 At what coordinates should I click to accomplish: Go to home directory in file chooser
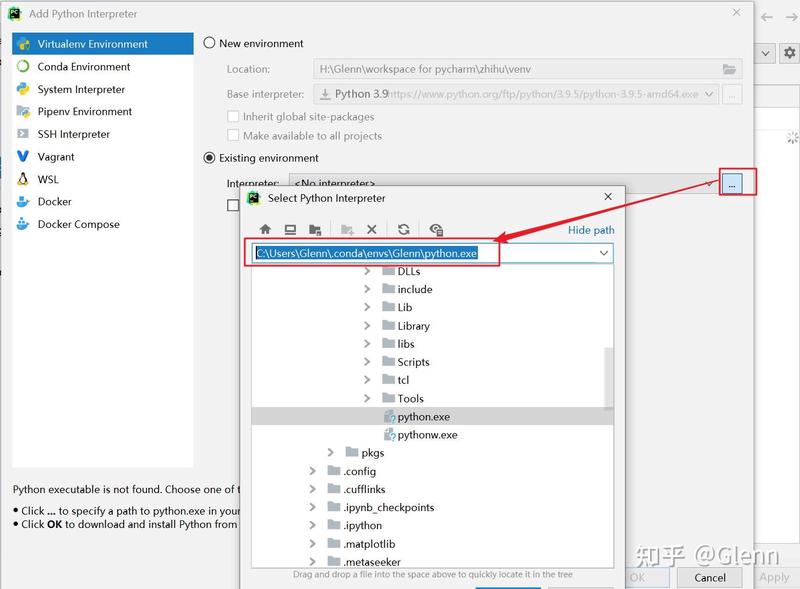click(265, 230)
